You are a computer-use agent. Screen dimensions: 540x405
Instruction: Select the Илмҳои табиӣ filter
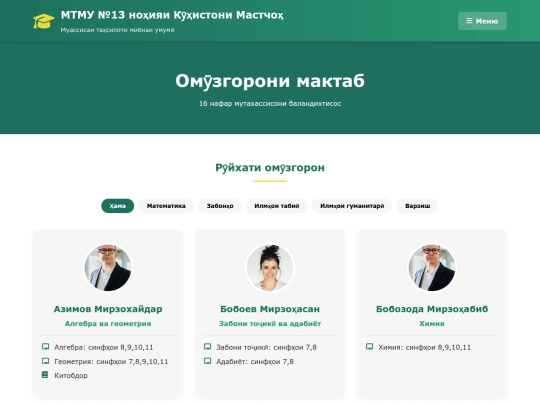[x=277, y=206]
